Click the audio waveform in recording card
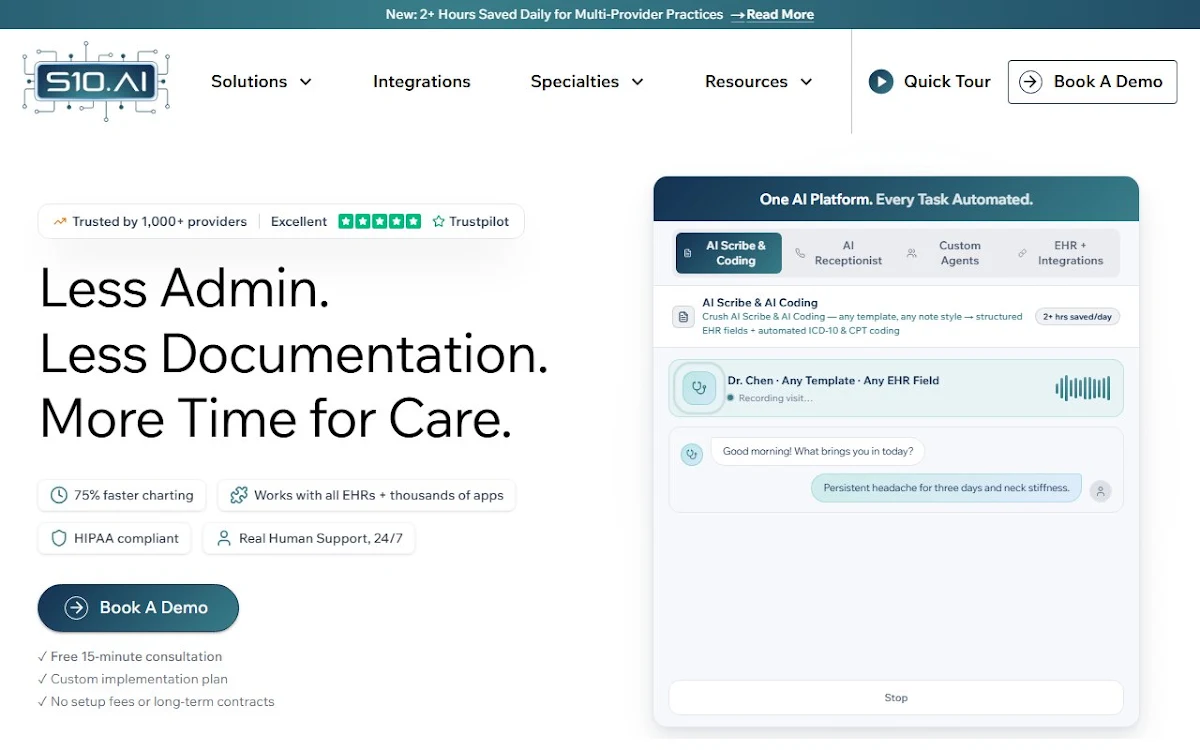The width and height of the screenshot is (1200, 750). pos(1083,388)
